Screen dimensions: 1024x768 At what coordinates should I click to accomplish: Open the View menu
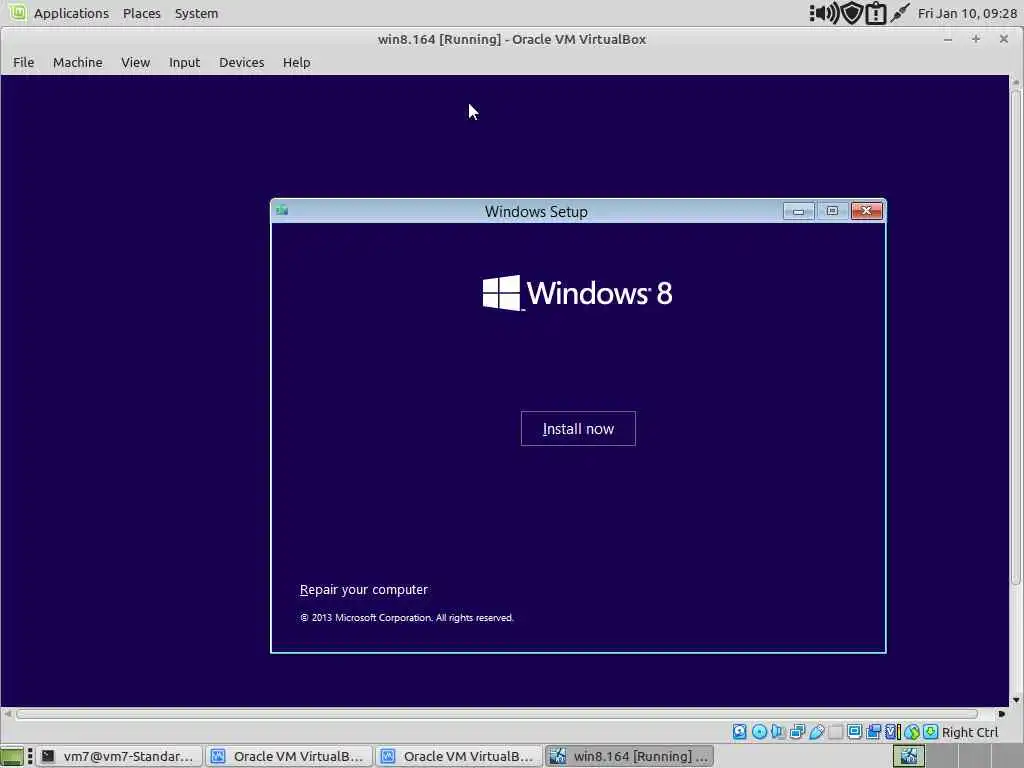click(135, 62)
